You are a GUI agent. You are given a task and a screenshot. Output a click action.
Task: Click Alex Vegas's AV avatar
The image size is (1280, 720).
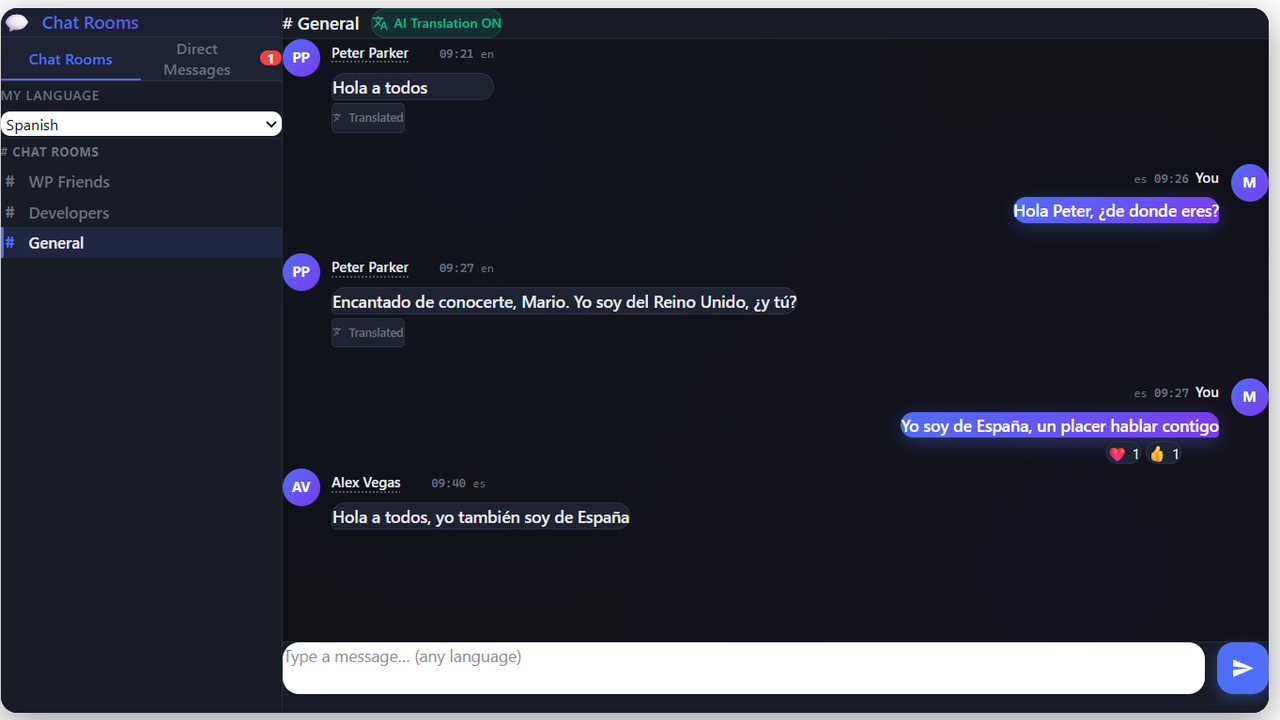(x=301, y=487)
